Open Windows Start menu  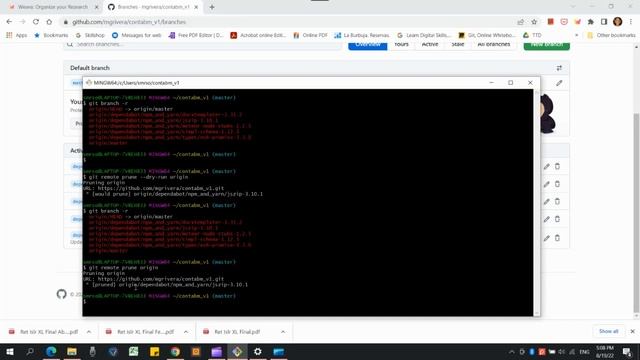coord(9,351)
